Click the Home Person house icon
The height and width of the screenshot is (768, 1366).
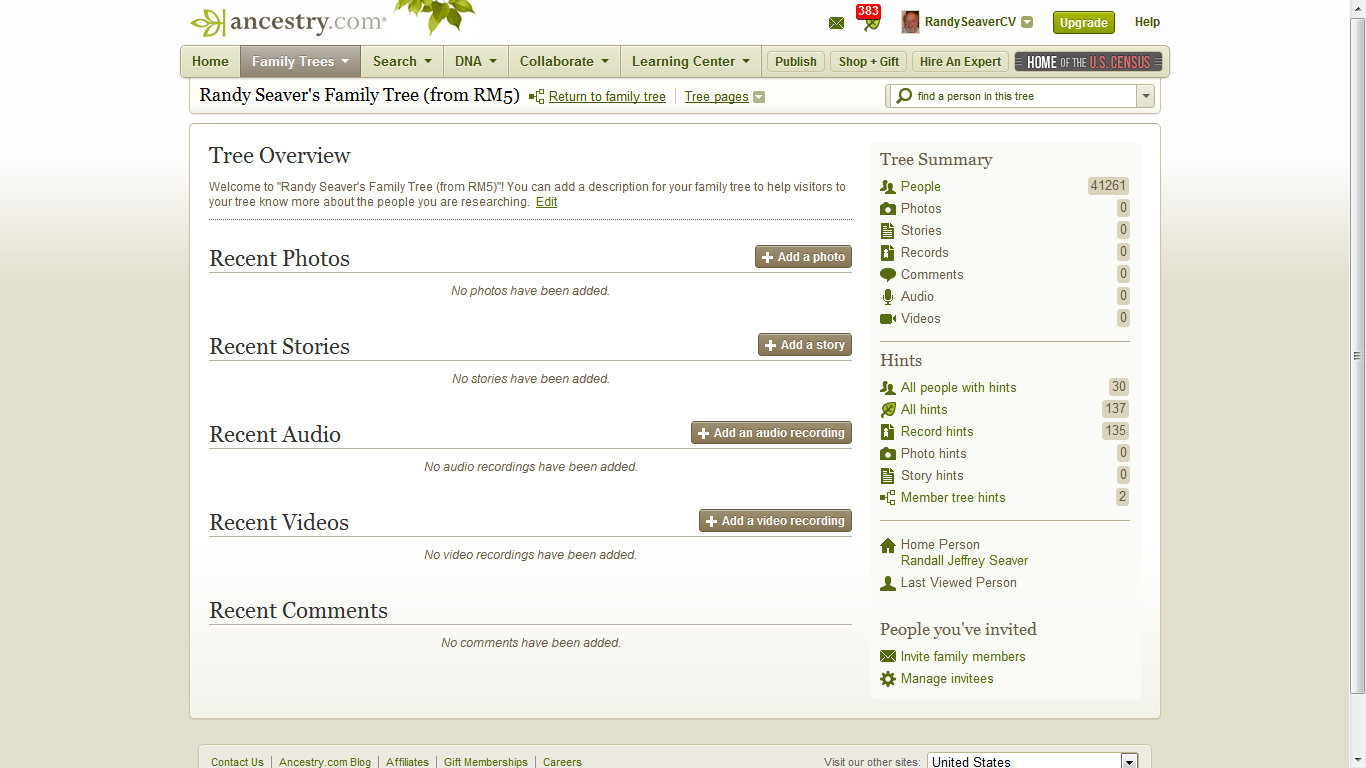click(x=888, y=546)
